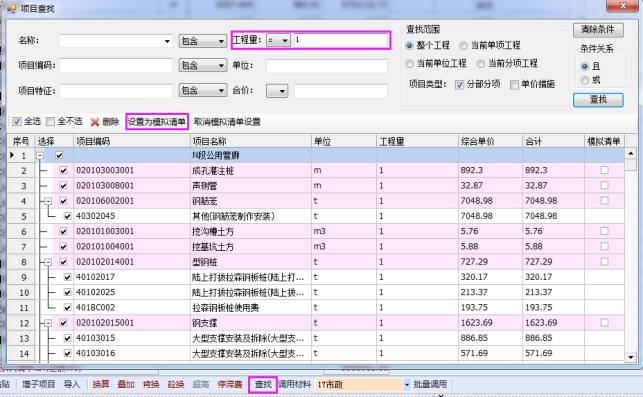
Task: Click the results table scrollbar up arrow
Action: click(x=631, y=154)
